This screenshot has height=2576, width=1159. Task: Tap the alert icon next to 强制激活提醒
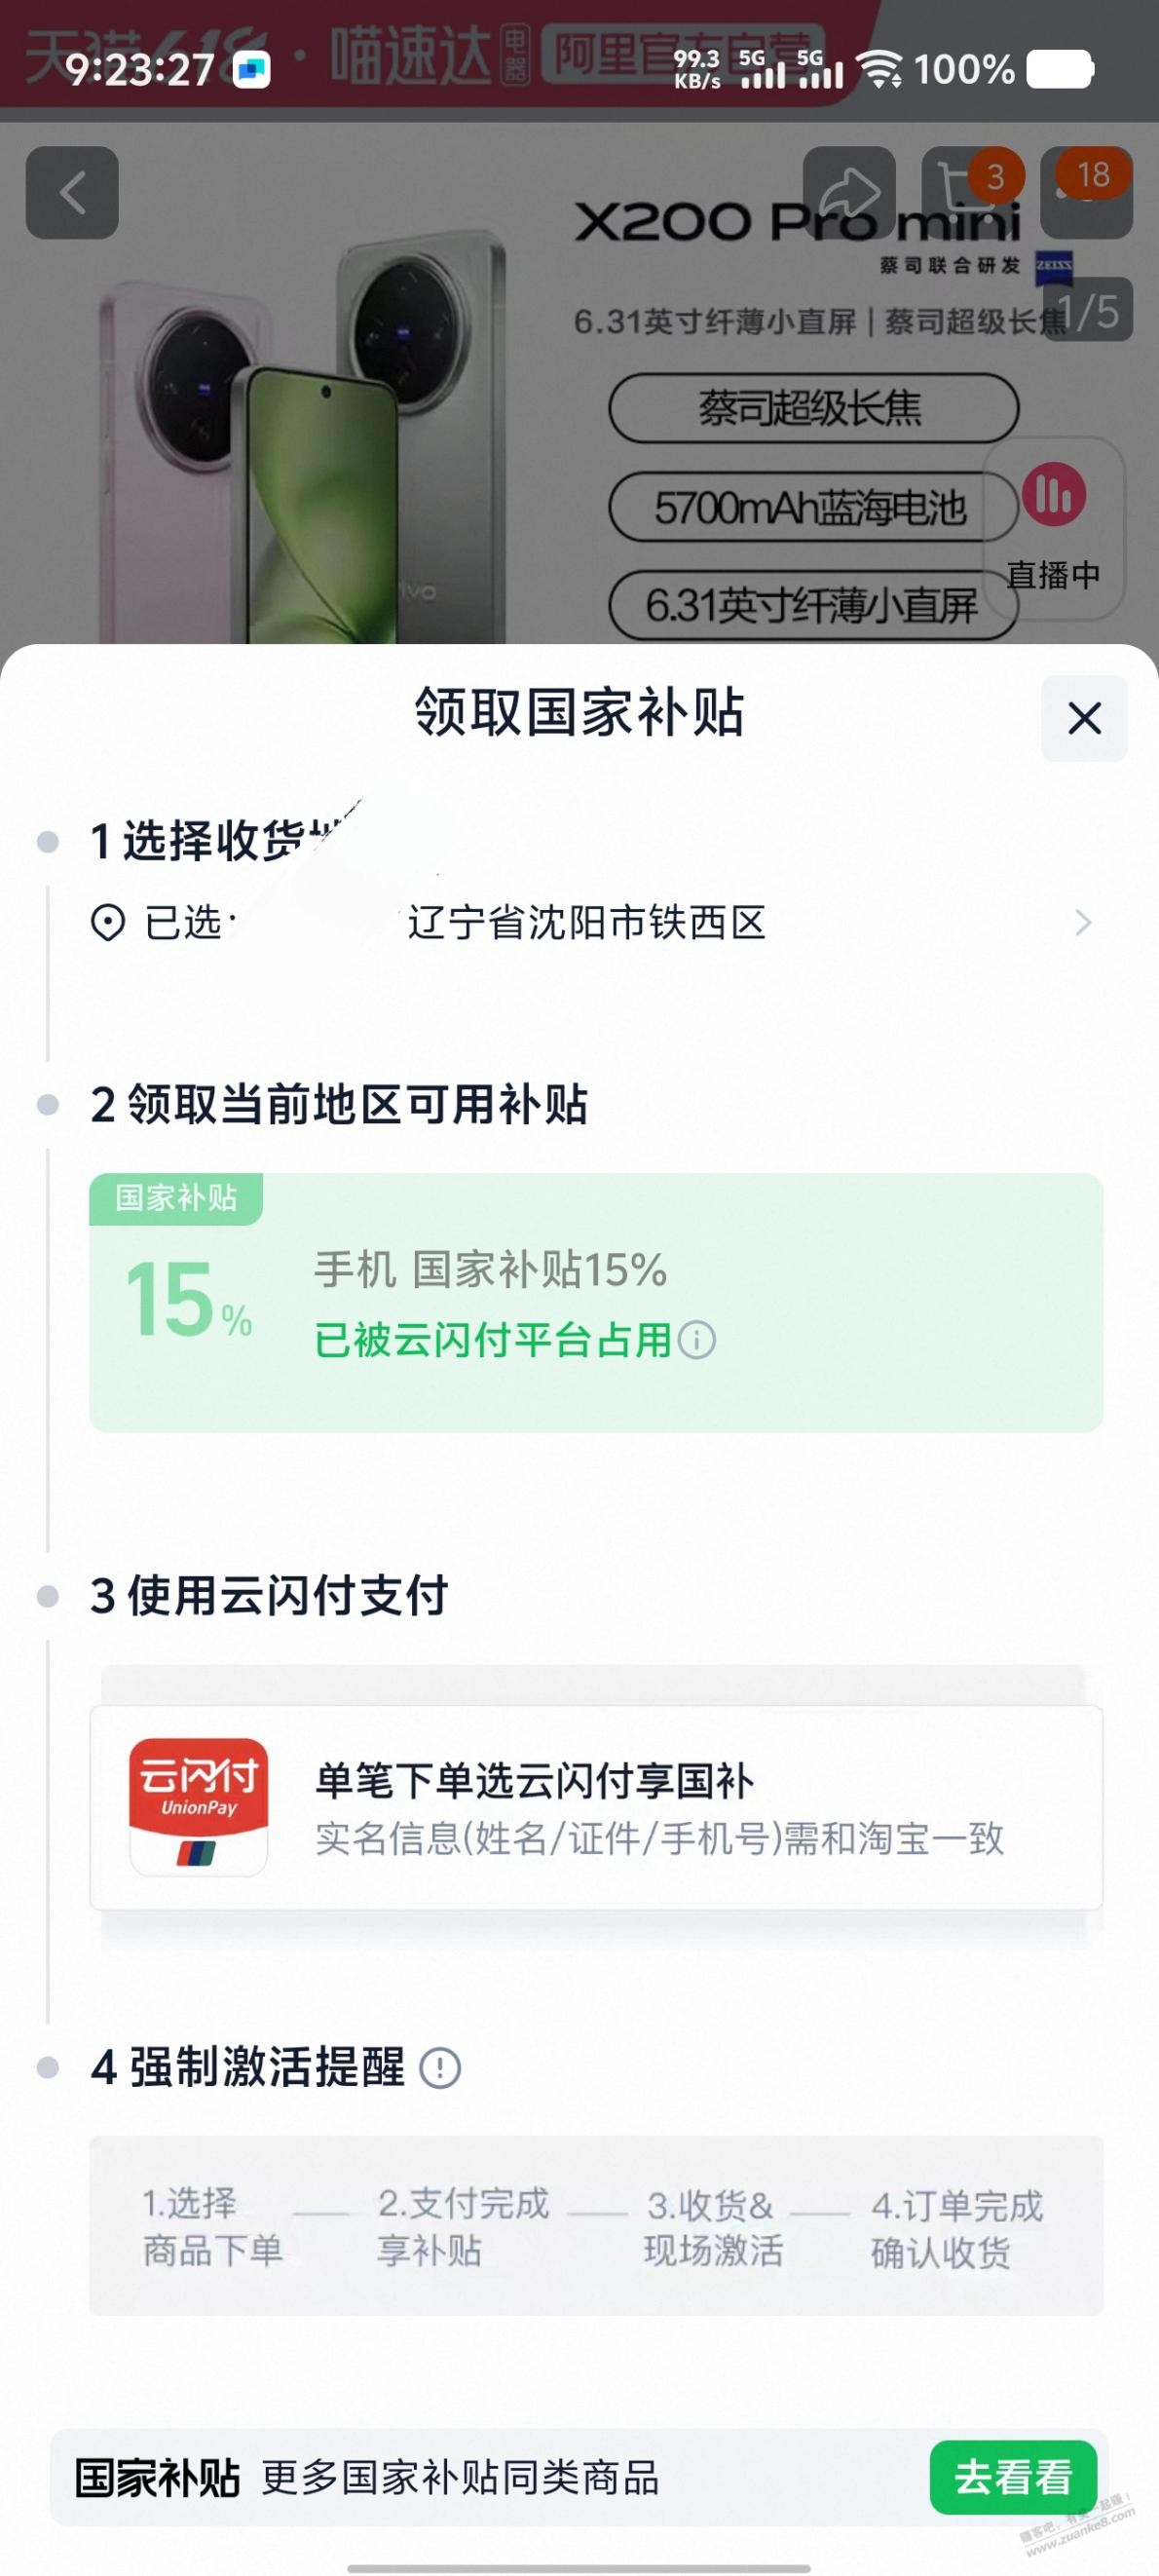(x=439, y=2067)
